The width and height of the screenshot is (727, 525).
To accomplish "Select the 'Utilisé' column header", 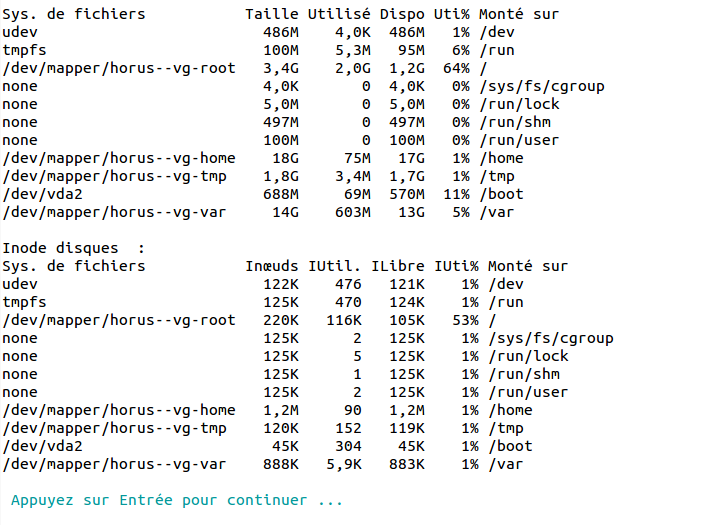I will coord(339,14).
